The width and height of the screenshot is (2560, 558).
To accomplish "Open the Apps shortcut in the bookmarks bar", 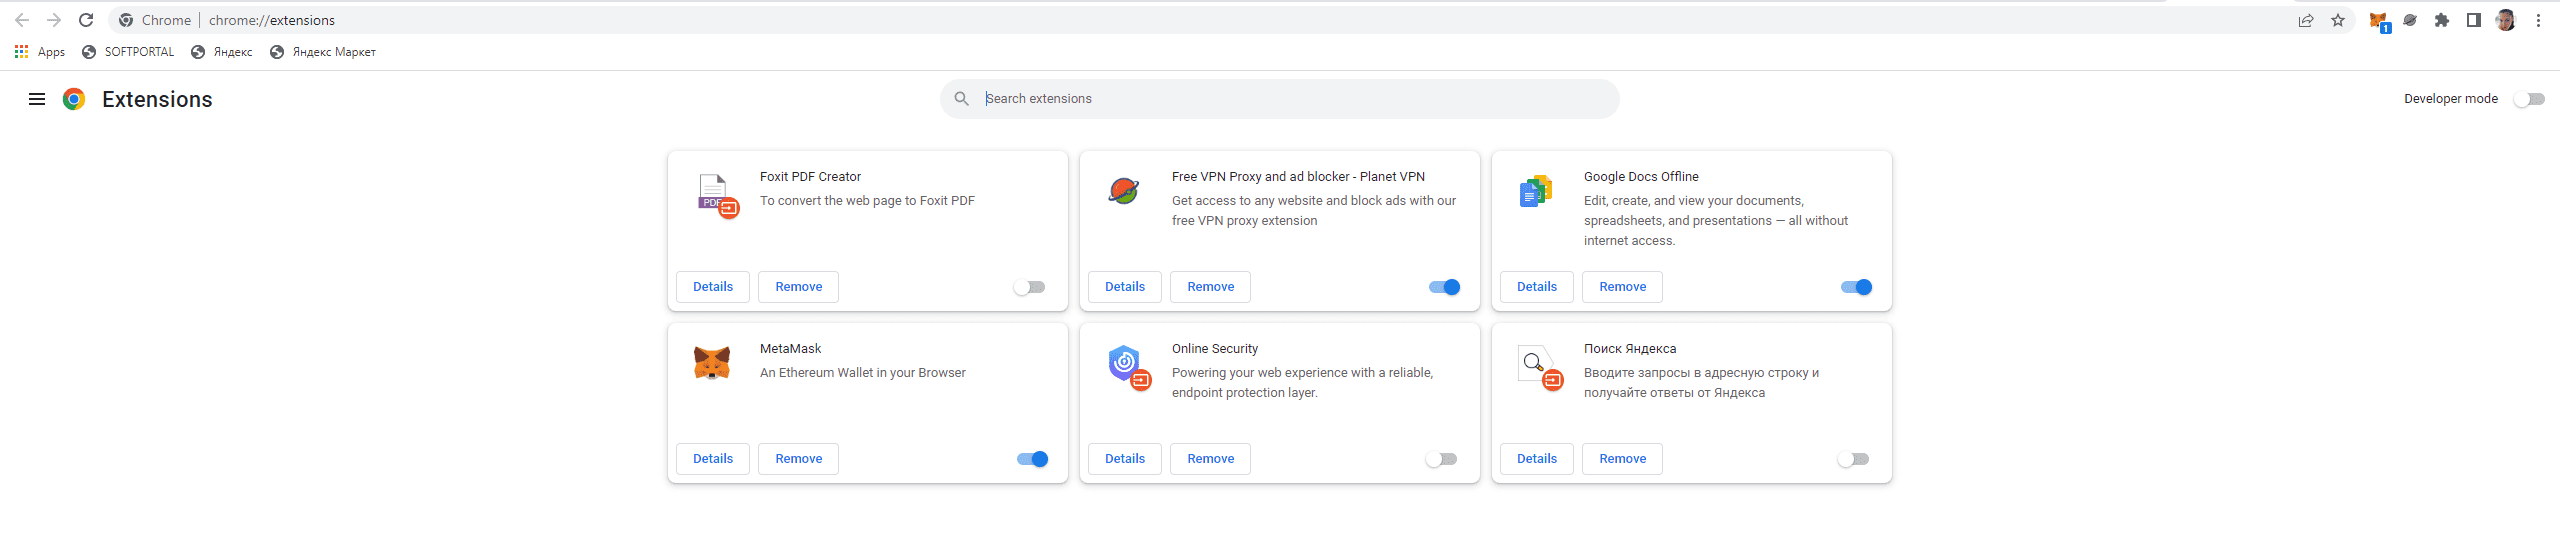I will tap(40, 52).
